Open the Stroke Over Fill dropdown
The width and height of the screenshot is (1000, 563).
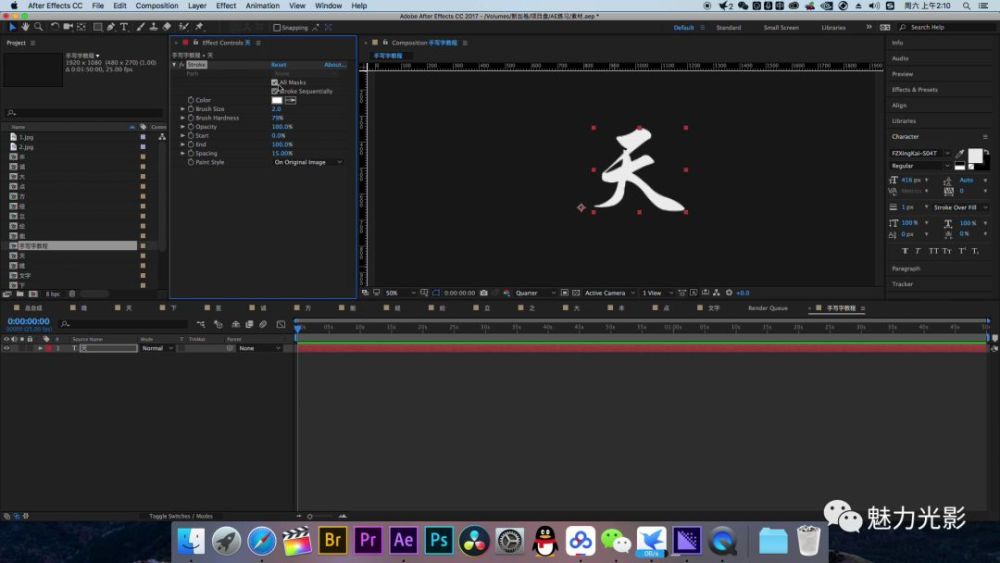tap(960, 207)
